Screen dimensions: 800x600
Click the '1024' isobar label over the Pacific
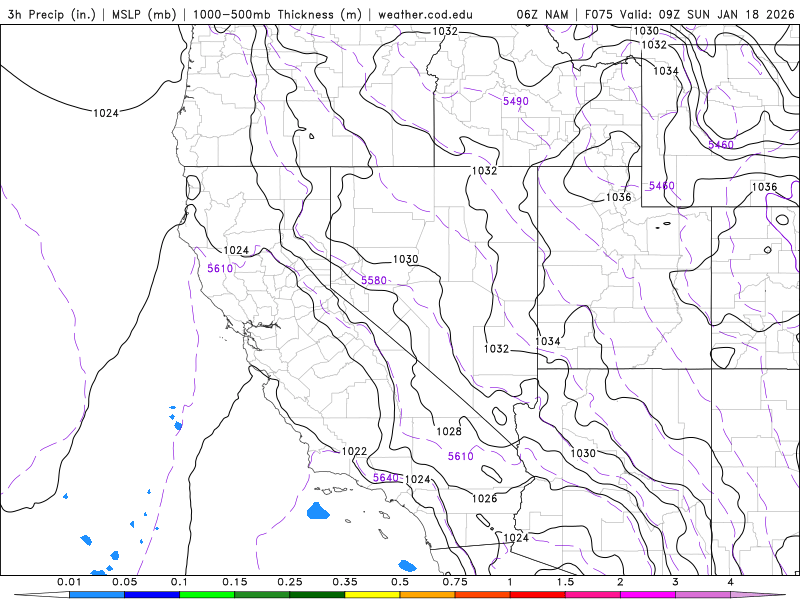point(106,113)
